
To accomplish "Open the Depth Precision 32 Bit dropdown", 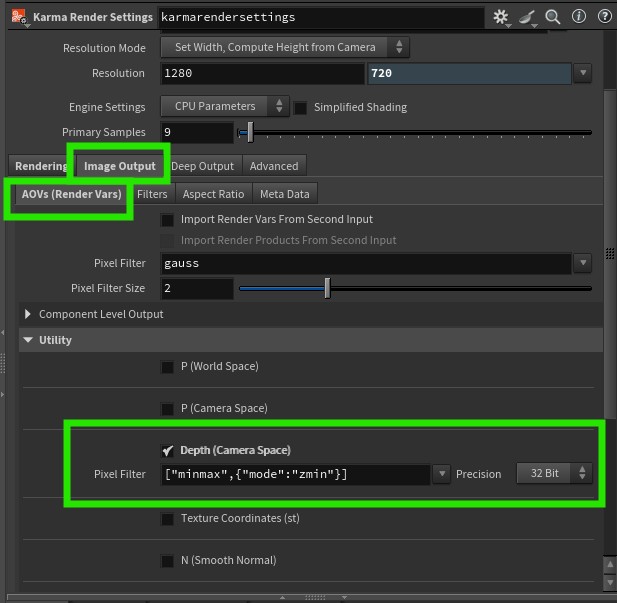I will click(553, 473).
